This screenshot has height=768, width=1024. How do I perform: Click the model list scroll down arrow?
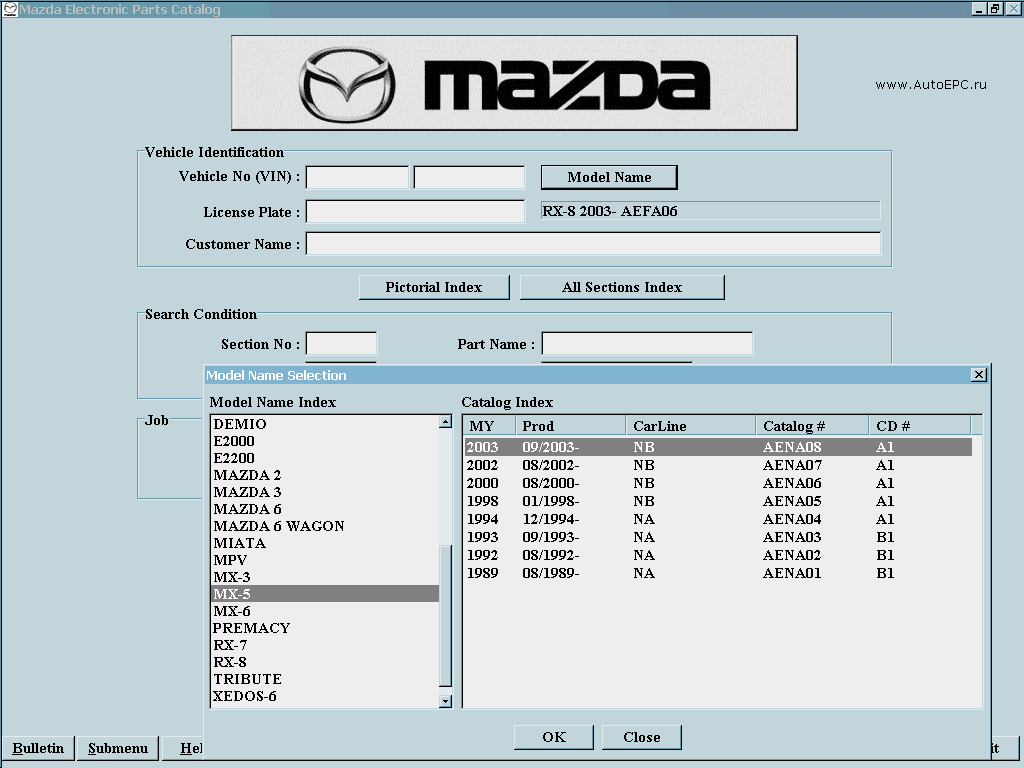(x=445, y=701)
